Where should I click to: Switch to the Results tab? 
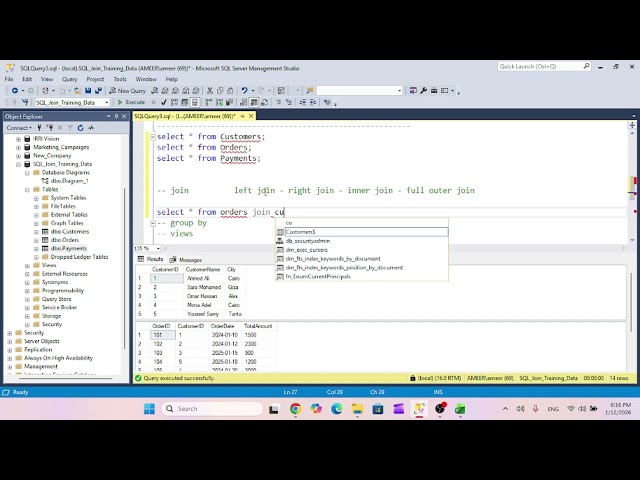tap(151, 259)
